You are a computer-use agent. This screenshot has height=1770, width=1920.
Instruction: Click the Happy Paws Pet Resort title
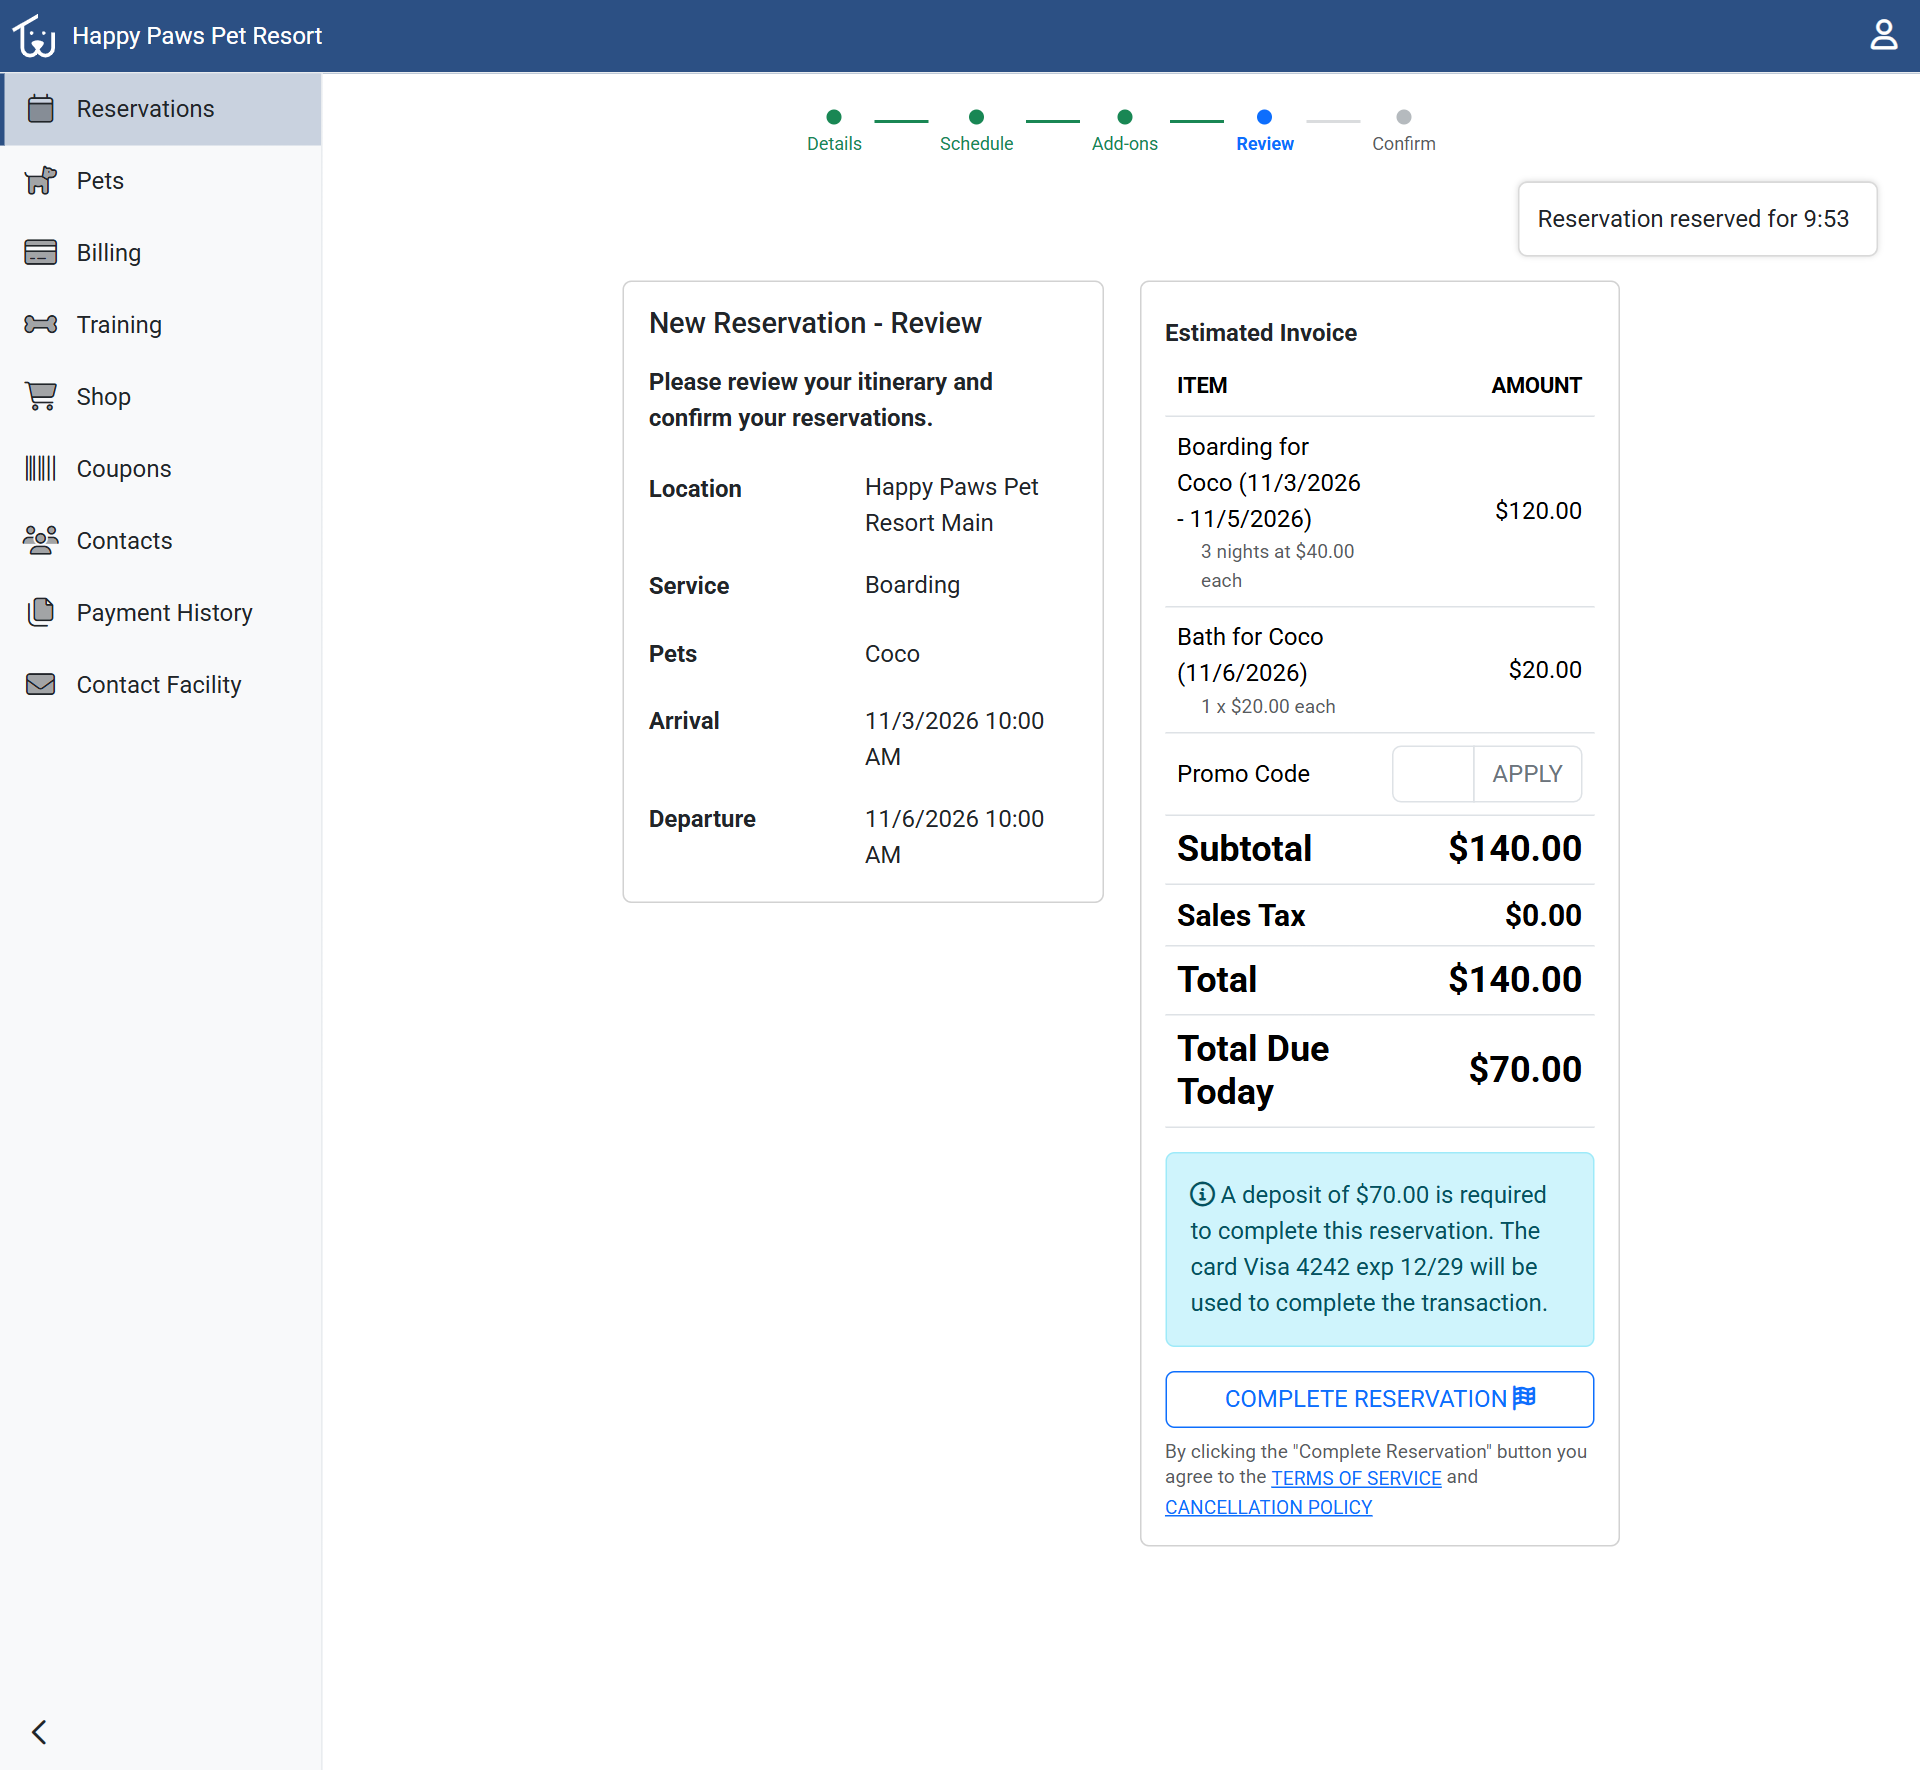pos(197,36)
